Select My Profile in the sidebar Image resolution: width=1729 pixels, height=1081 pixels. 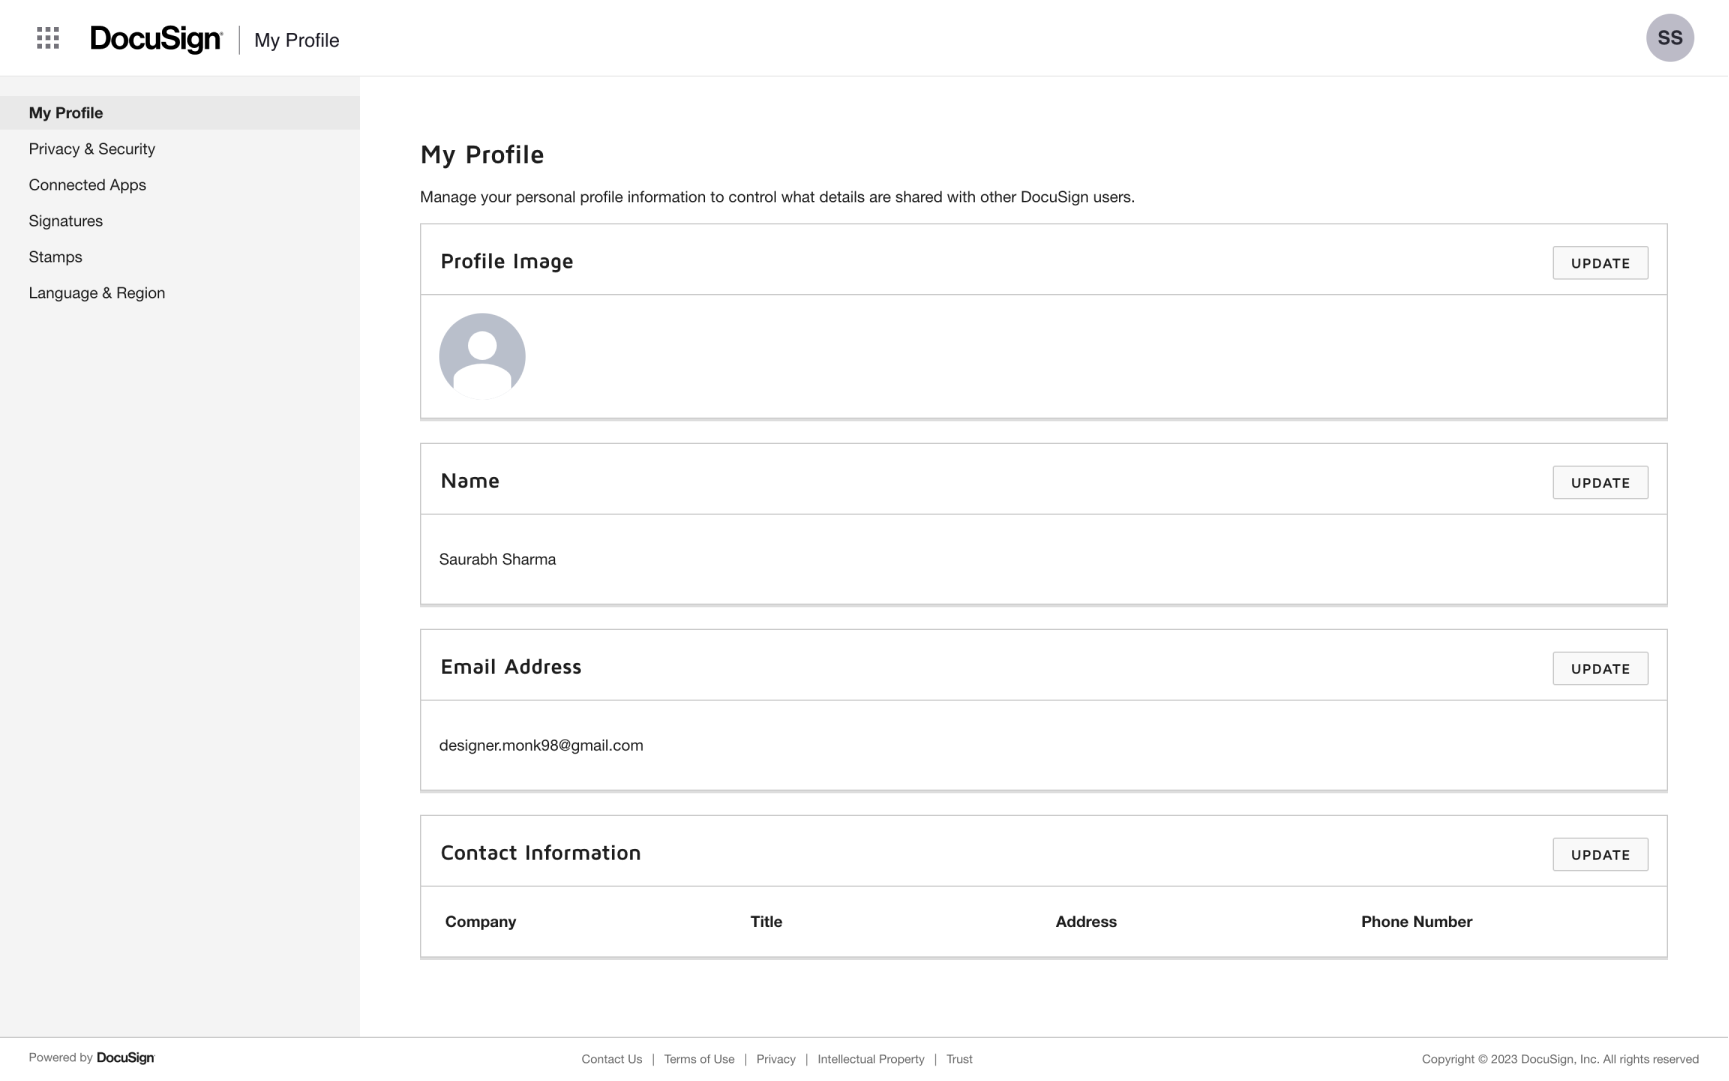point(66,113)
